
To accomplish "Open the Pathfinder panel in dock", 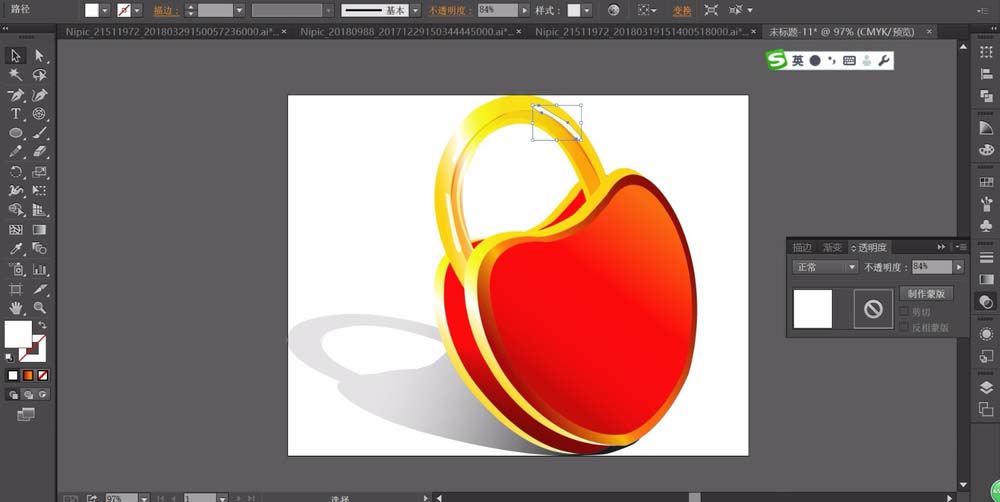I will pyautogui.click(x=986, y=96).
